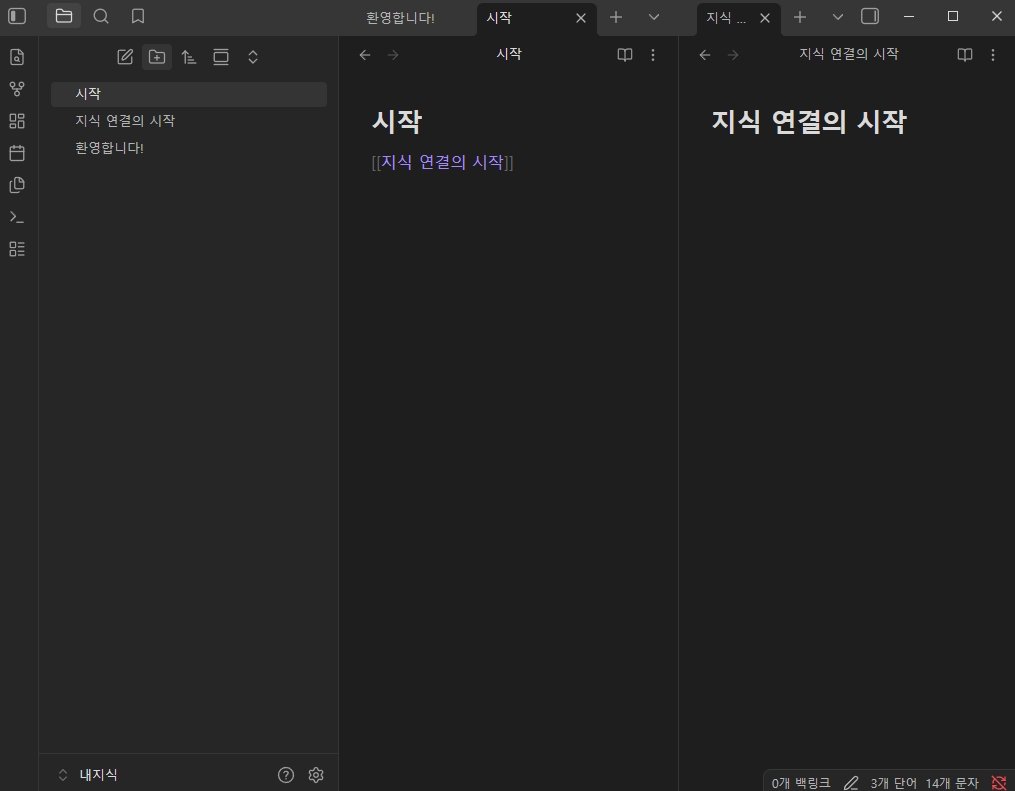Open settings gear icon
The image size is (1015, 791).
[316, 775]
